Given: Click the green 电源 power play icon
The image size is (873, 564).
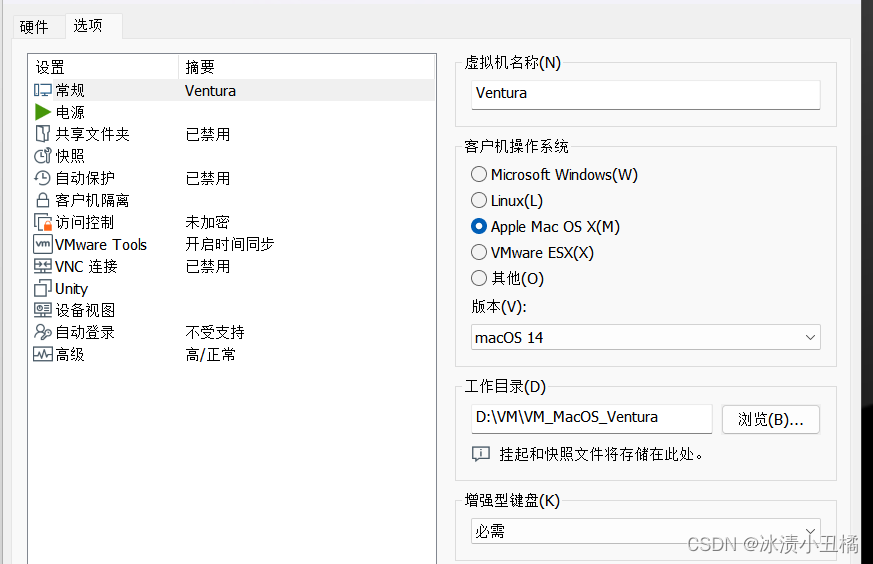Looking at the screenshot, I should pyautogui.click(x=43, y=112).
